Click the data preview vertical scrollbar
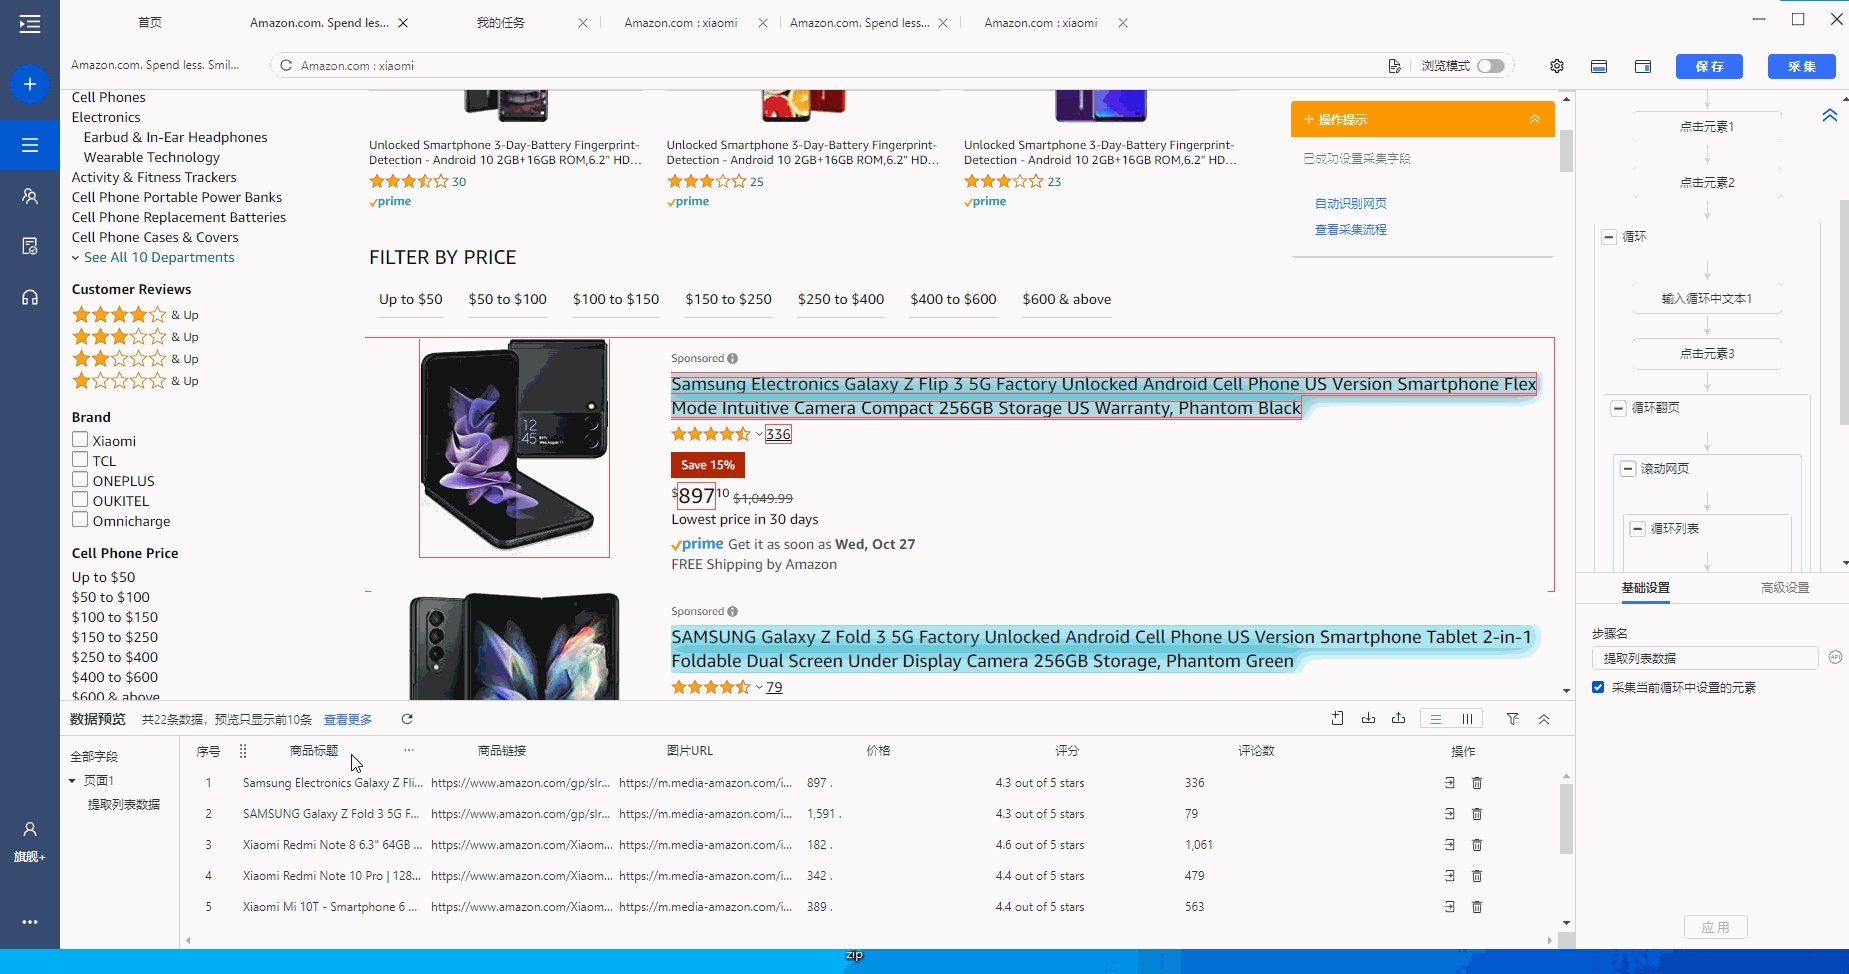 [x=1566, y=818]
